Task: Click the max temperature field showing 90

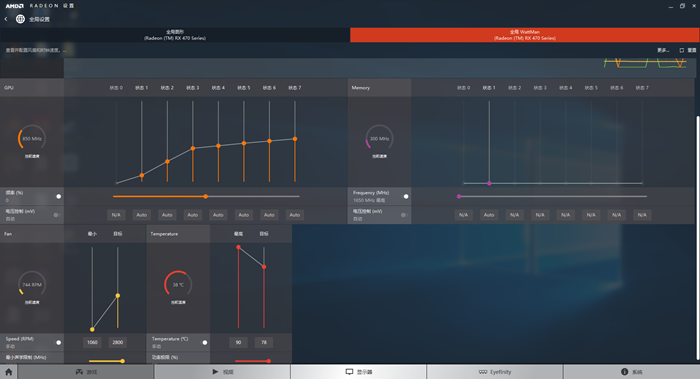Action: pyautogui.click(x=238, y=342)
